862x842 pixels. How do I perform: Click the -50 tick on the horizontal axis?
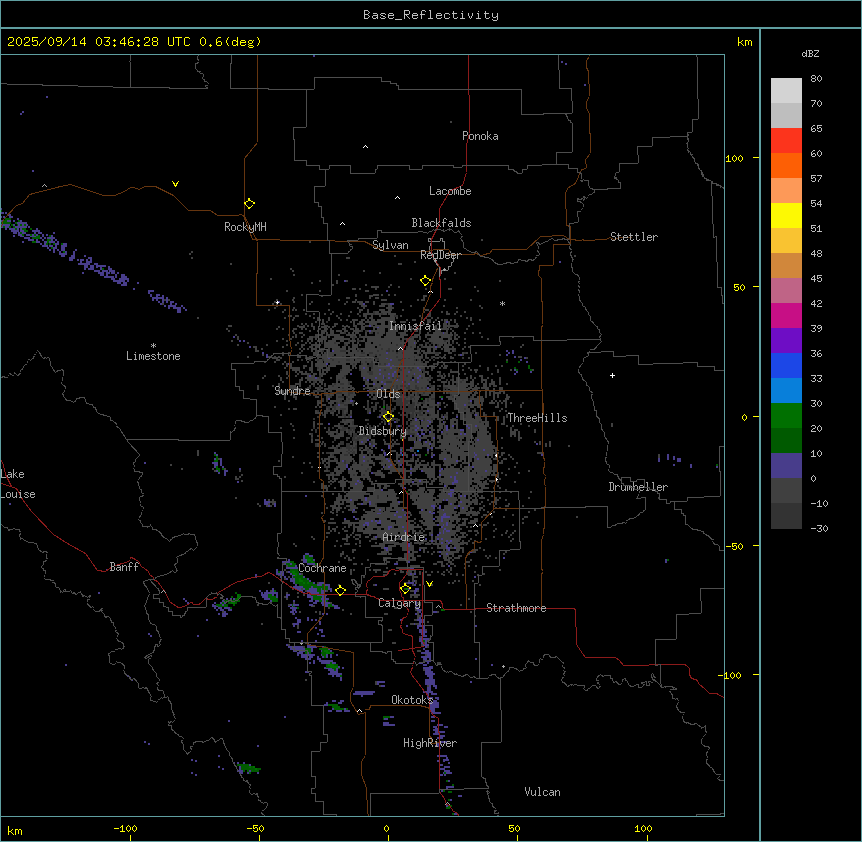click(255, 828)
